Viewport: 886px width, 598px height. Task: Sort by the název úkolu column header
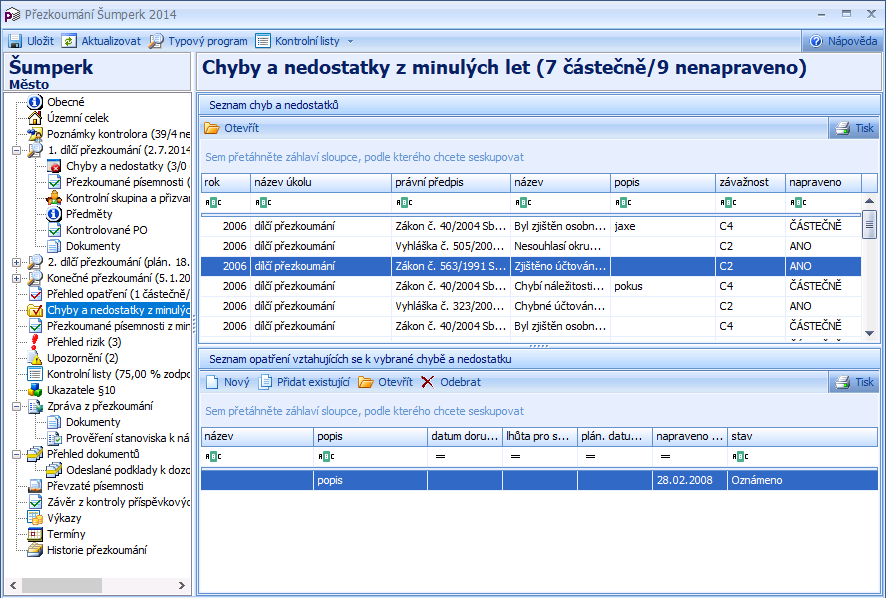coord(321,183)
